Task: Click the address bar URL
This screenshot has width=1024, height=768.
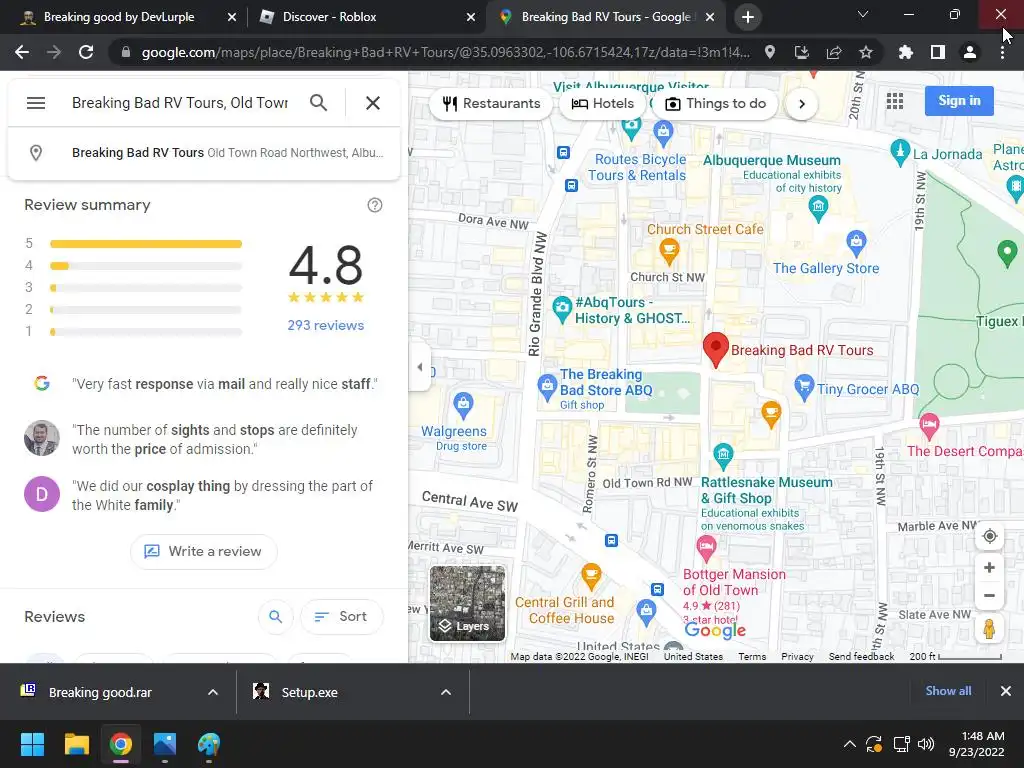Action: (445, 52)
